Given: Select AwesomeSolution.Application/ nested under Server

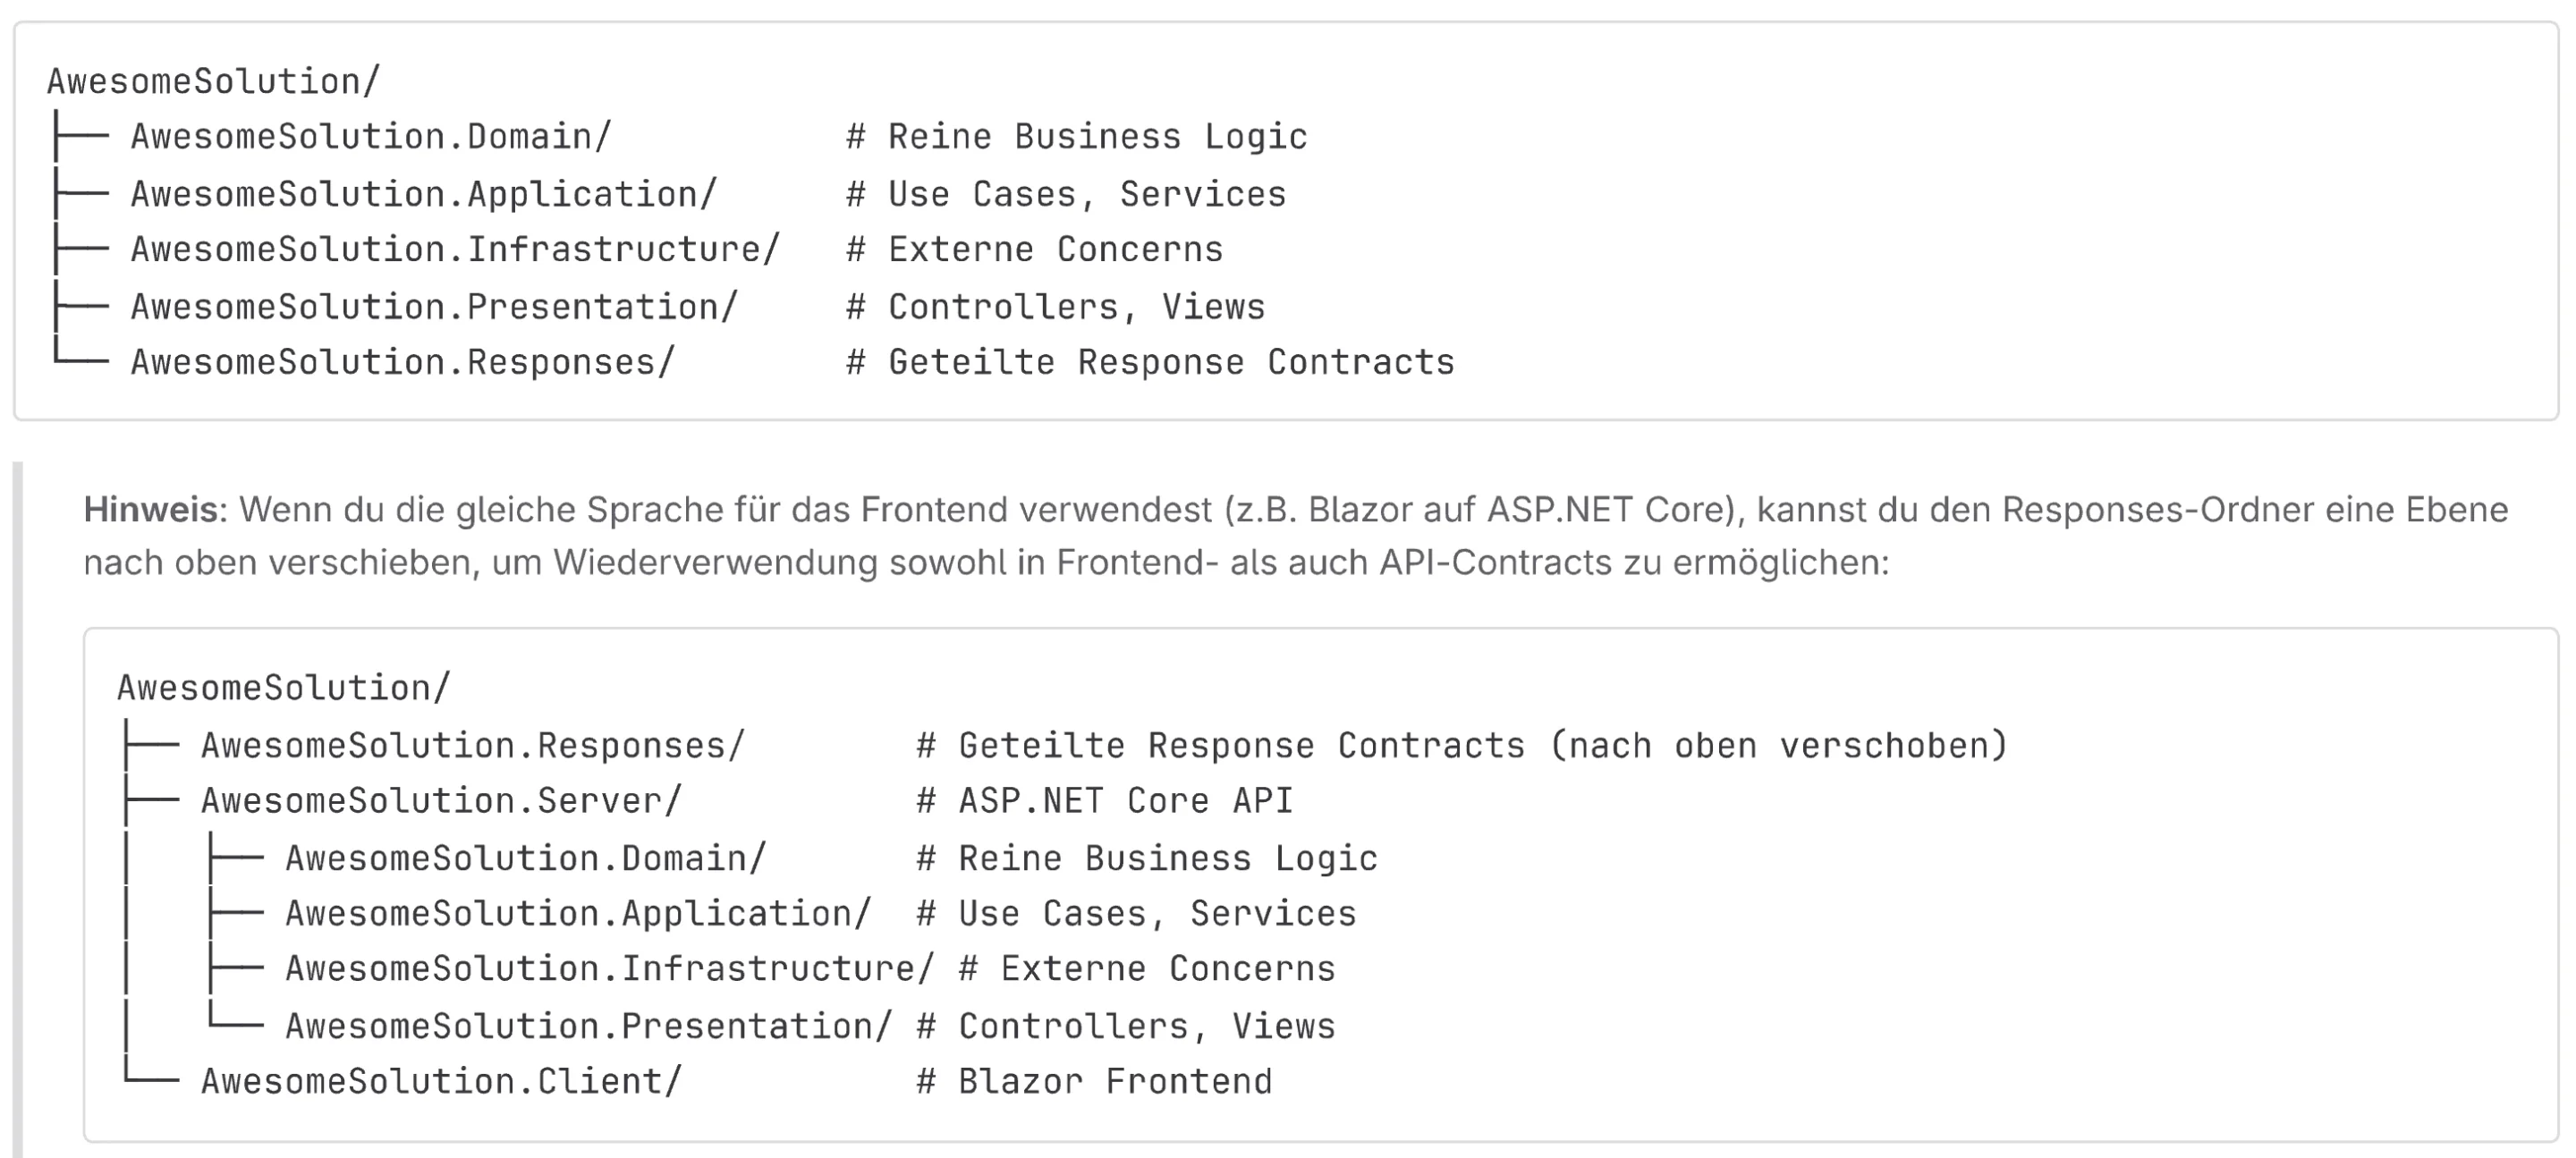Looking at the screenshot, I should [578, 914].
